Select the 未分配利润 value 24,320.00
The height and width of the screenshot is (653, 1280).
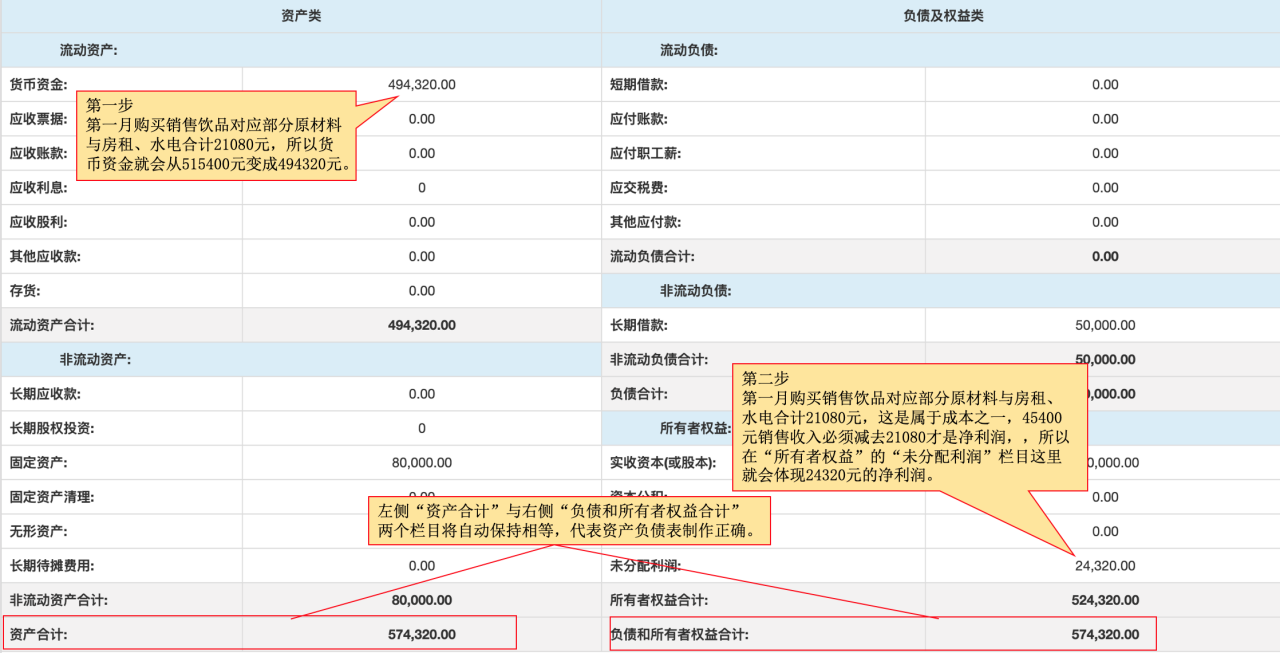(x=1105, y=566)
